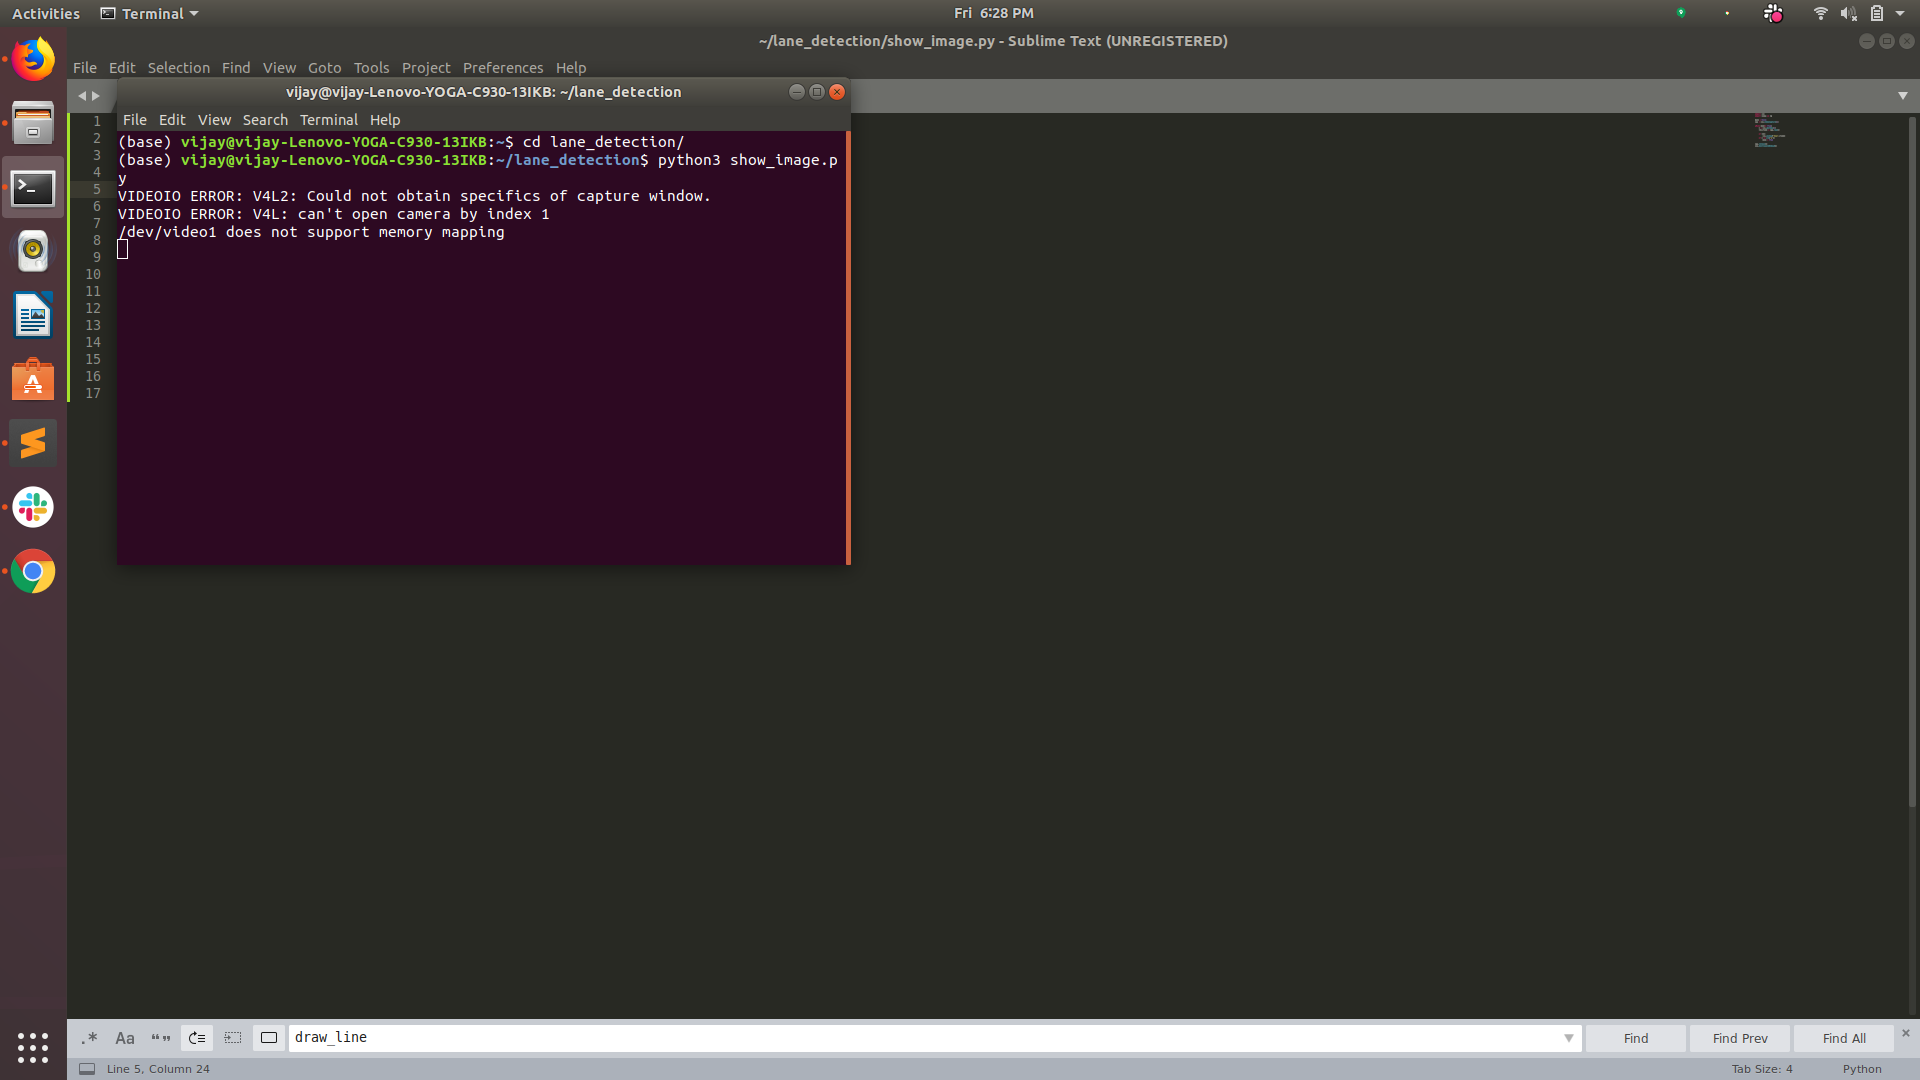Select the Terminal icon in the dock
Image resolution: width=1920 pixels, height=1080 pixels.
click(x=33, y=188)
